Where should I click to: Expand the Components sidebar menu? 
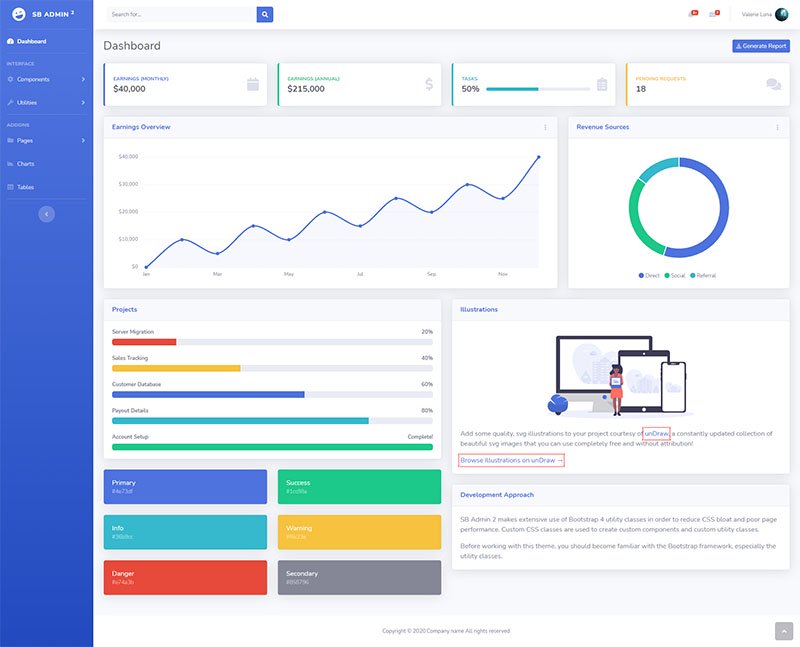[x=46, y=79]
